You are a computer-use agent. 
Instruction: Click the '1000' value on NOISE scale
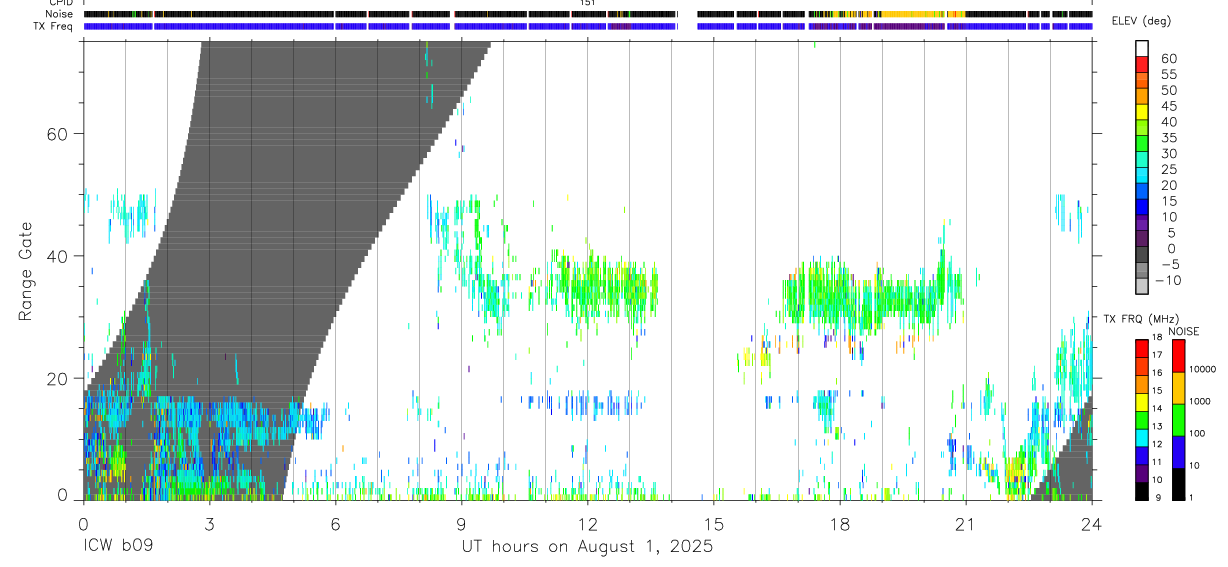coord(1199,401)
